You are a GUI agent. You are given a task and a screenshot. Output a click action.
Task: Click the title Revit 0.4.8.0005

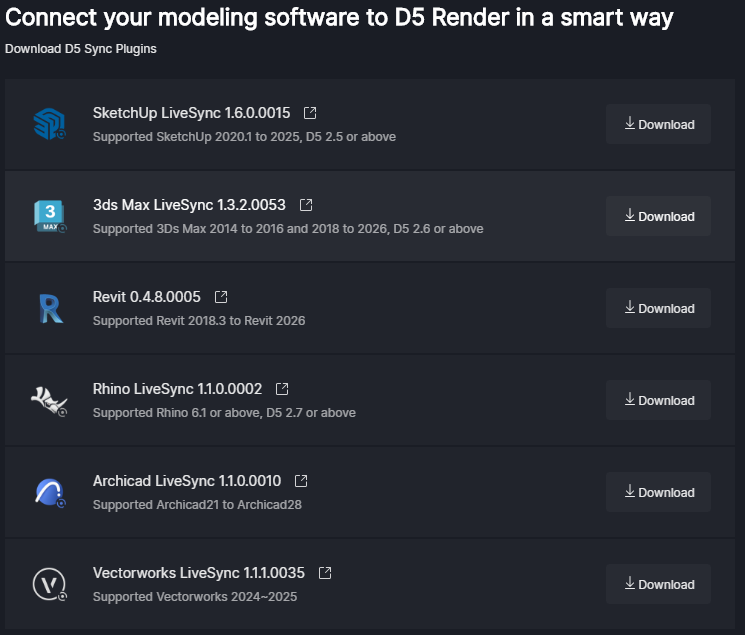pos(147,297)
